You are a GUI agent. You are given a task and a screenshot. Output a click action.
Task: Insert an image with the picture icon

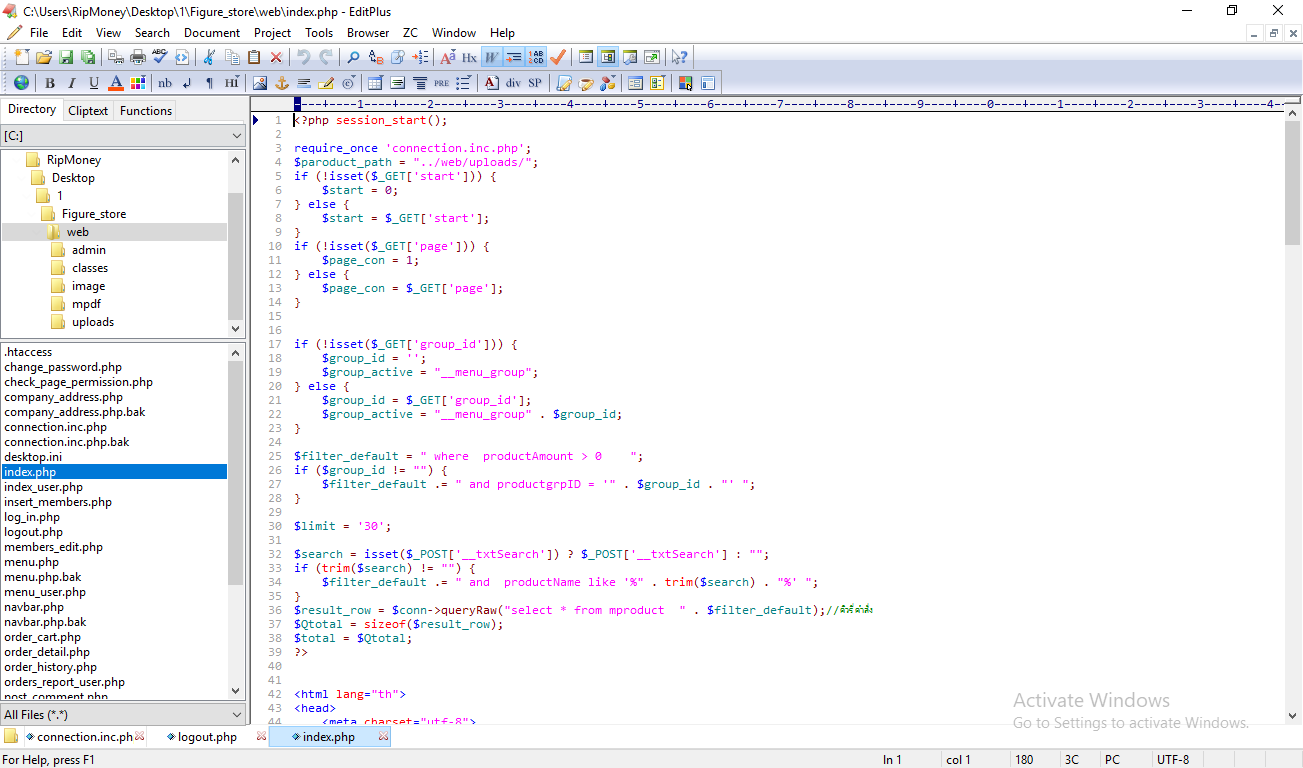point(259,83)
